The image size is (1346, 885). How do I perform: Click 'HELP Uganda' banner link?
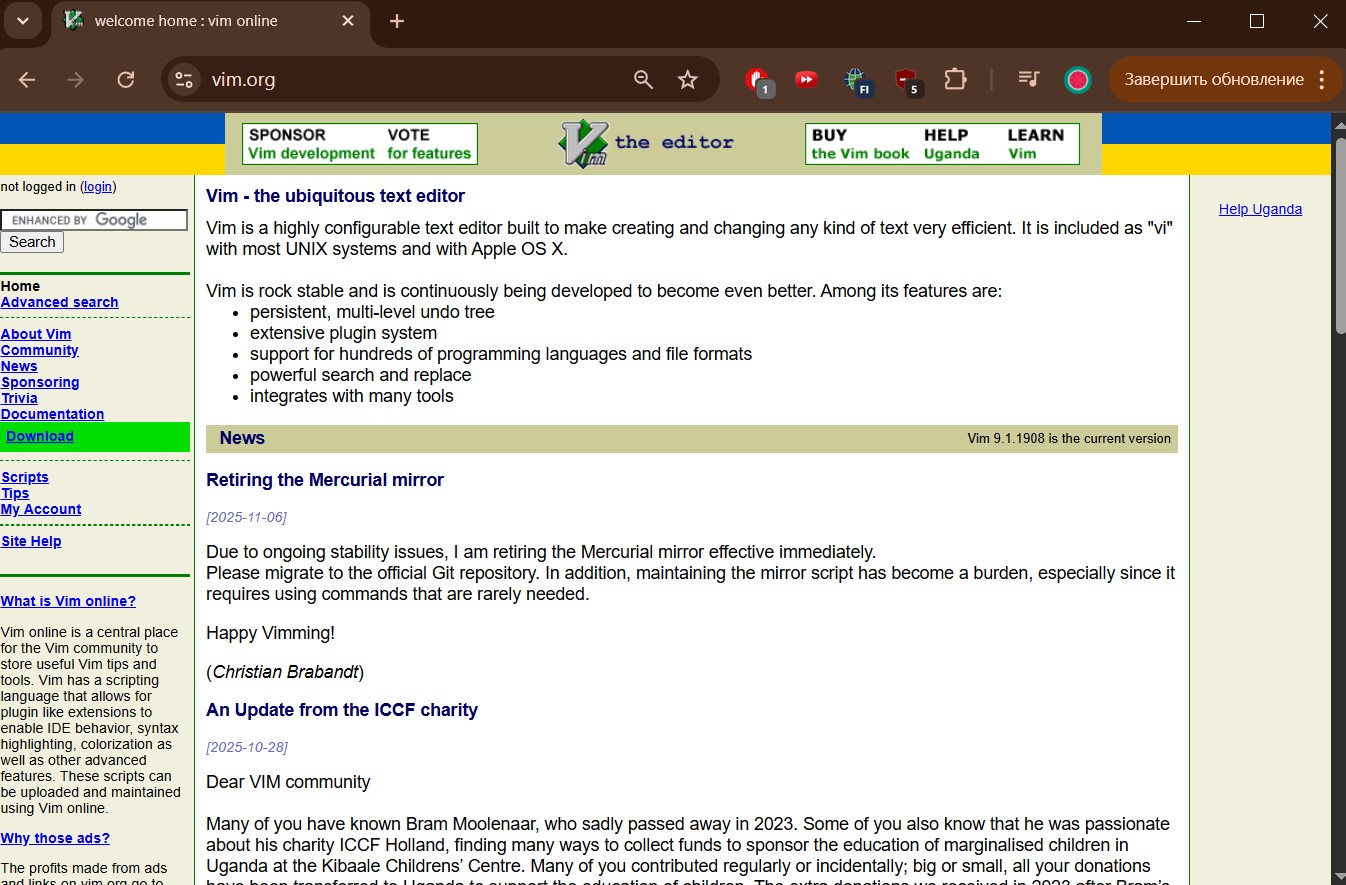click(952, 144)
